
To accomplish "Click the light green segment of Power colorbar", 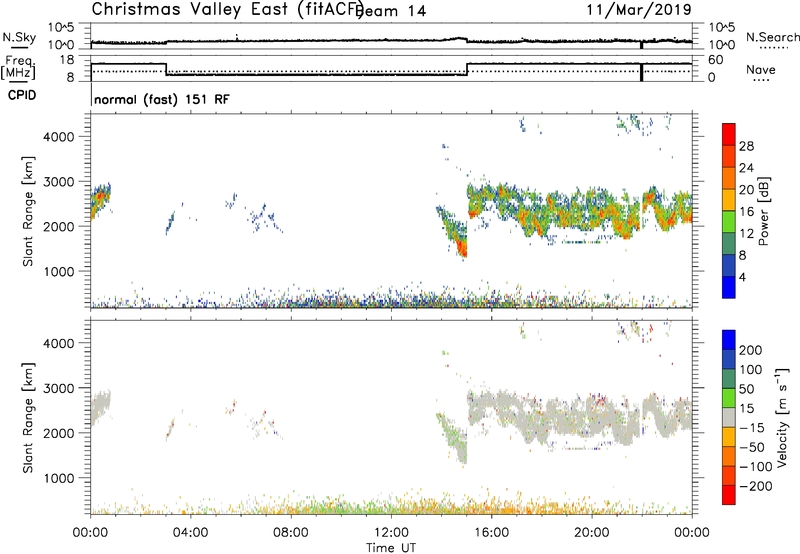I will point(729,222).
